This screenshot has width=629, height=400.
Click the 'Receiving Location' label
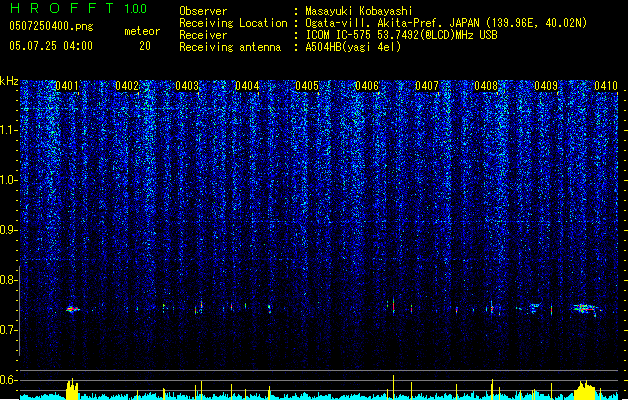click(233, 23)
